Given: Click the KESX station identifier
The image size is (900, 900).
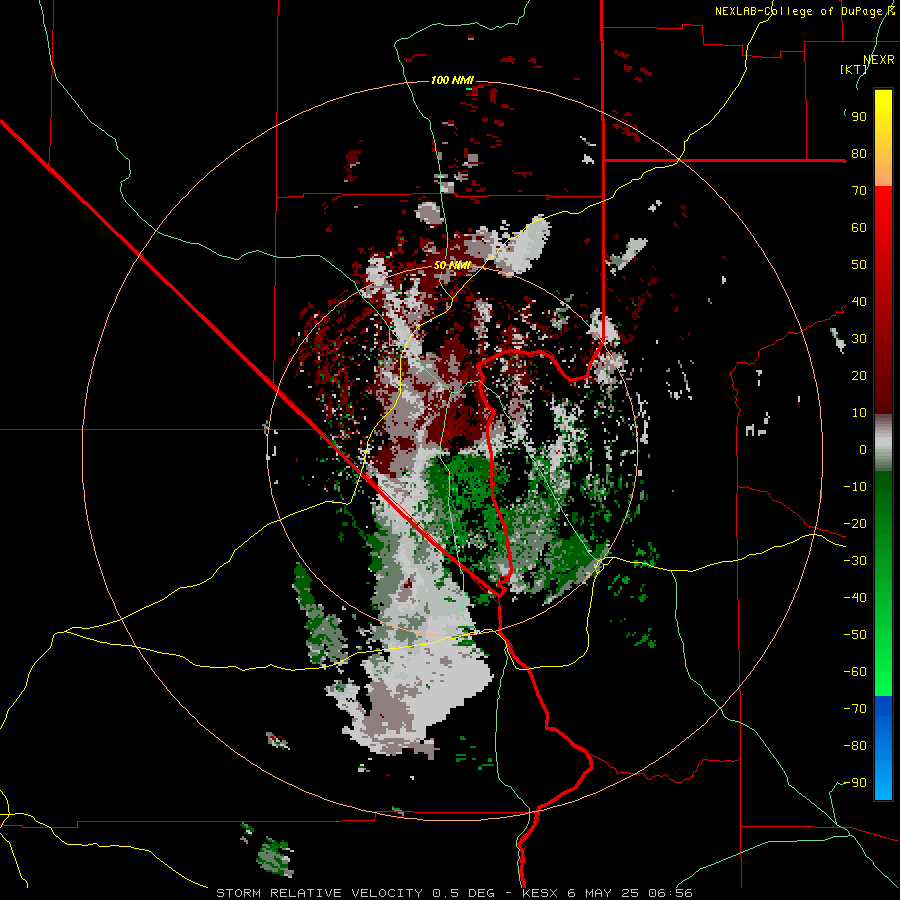Looking at the screenshot, I should point(541,893).
